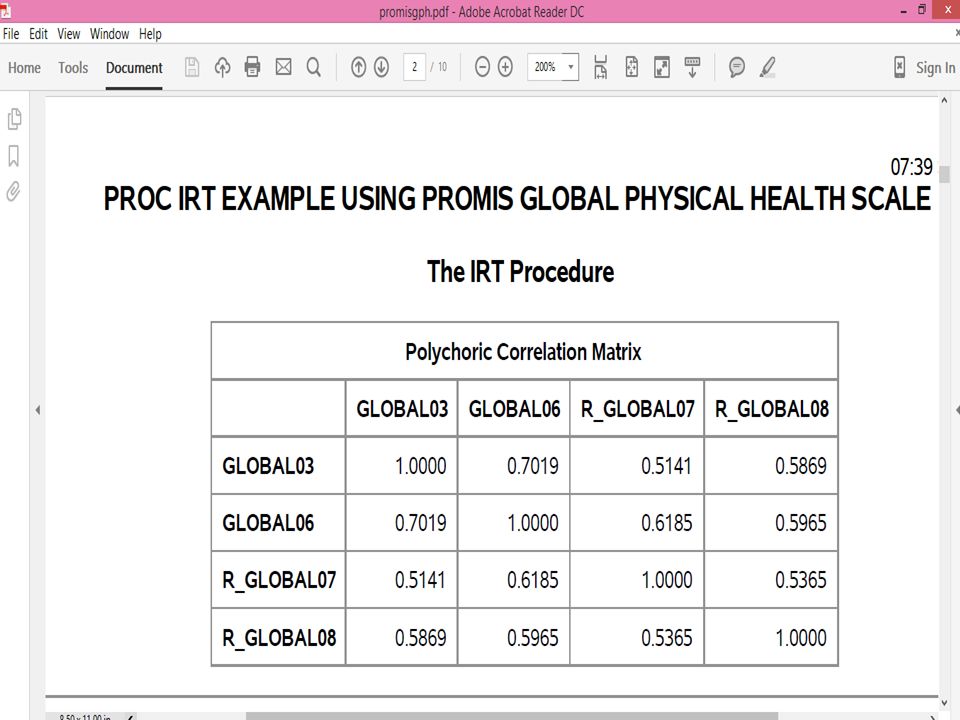Zoom in with plus icon
960x720 pixels.
click(505, 67)
